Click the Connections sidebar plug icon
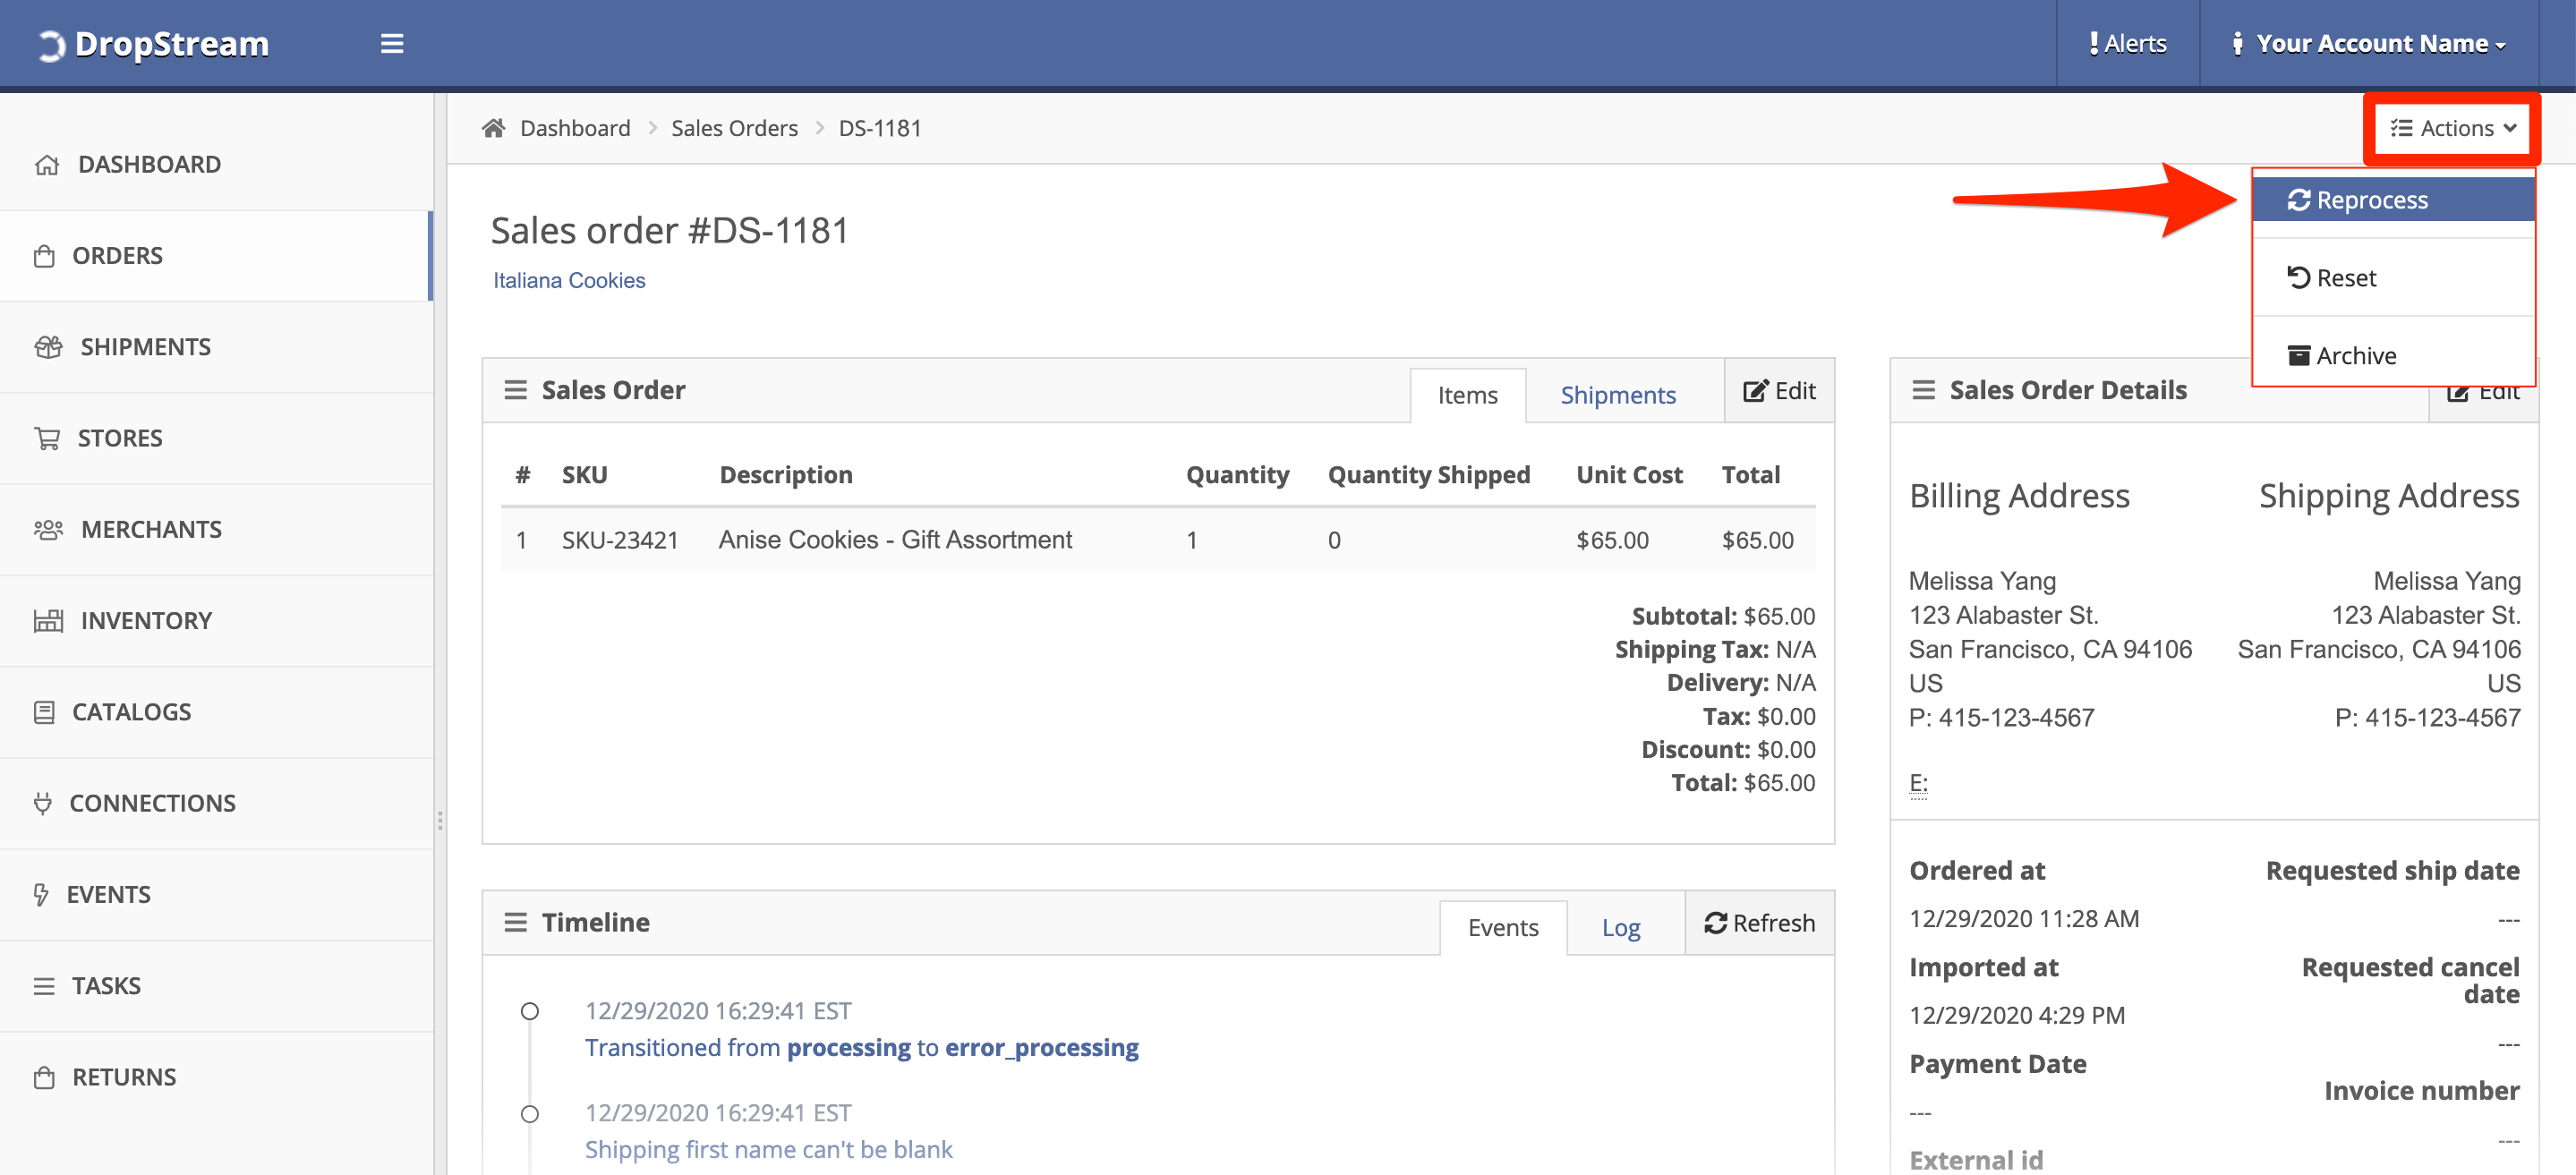The image size is (2576, 1175). pyautogui.click(x=42, y=804)
